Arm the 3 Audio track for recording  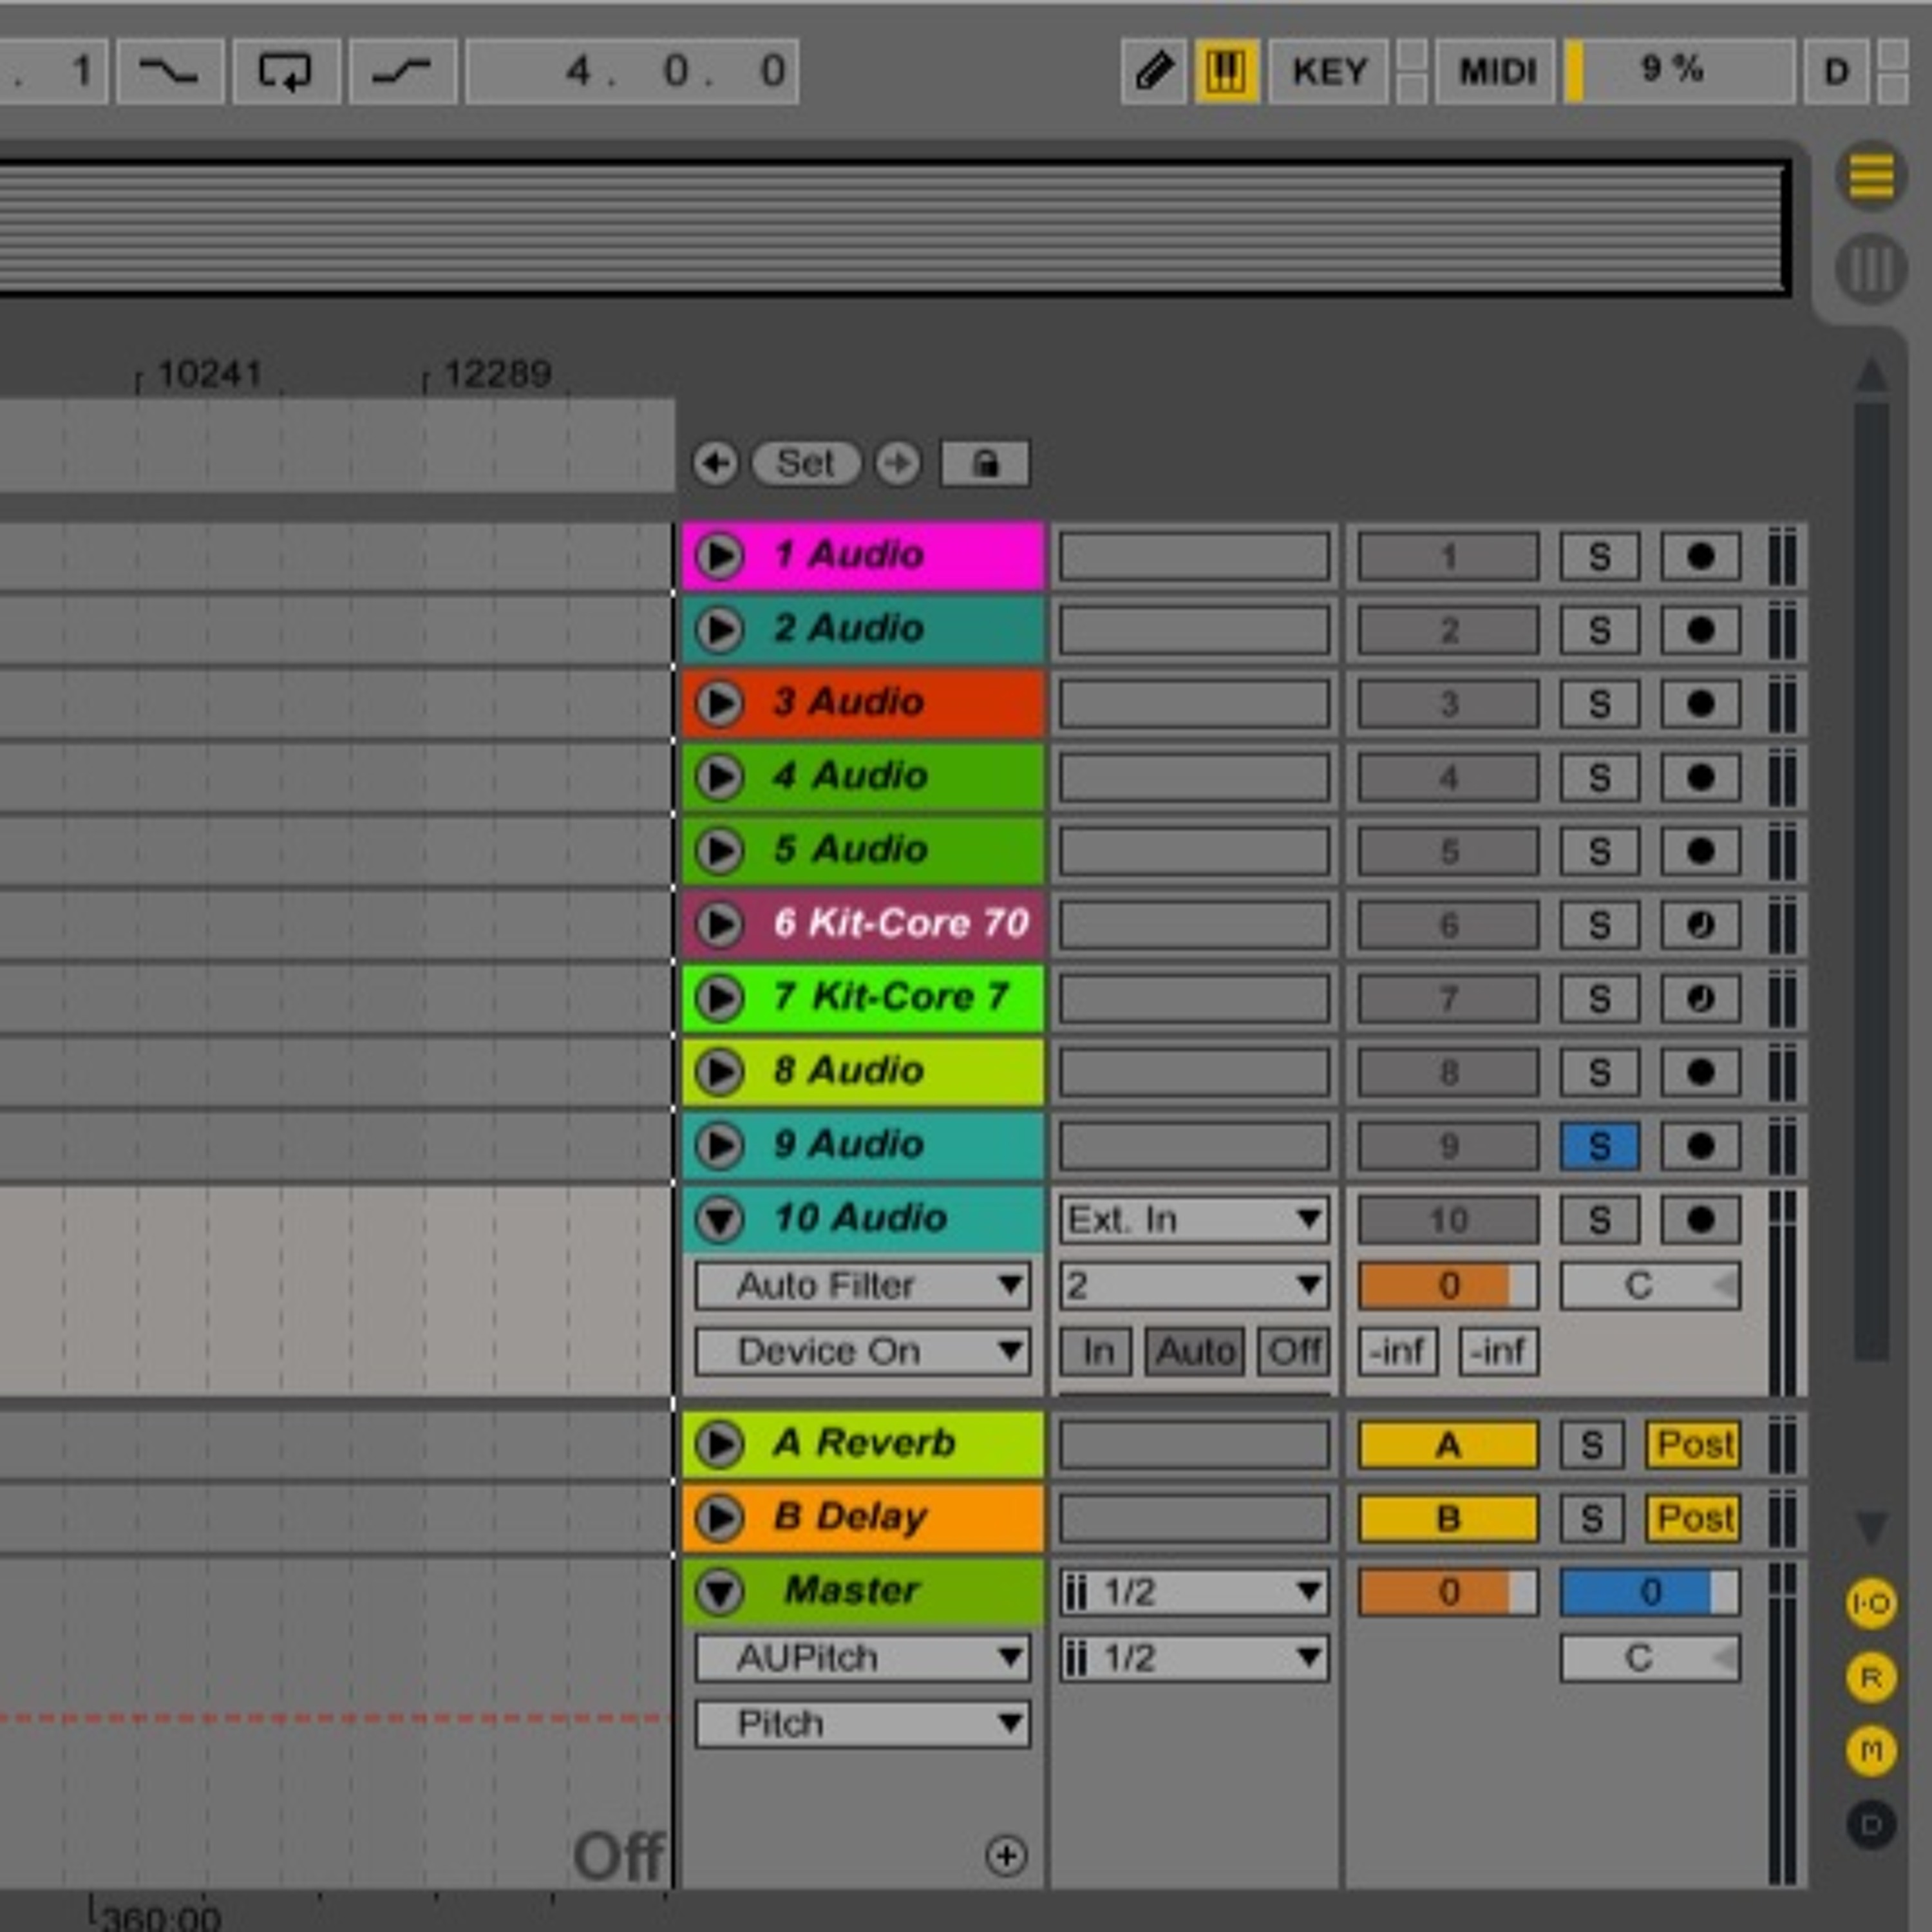(x=1700, y=704)
